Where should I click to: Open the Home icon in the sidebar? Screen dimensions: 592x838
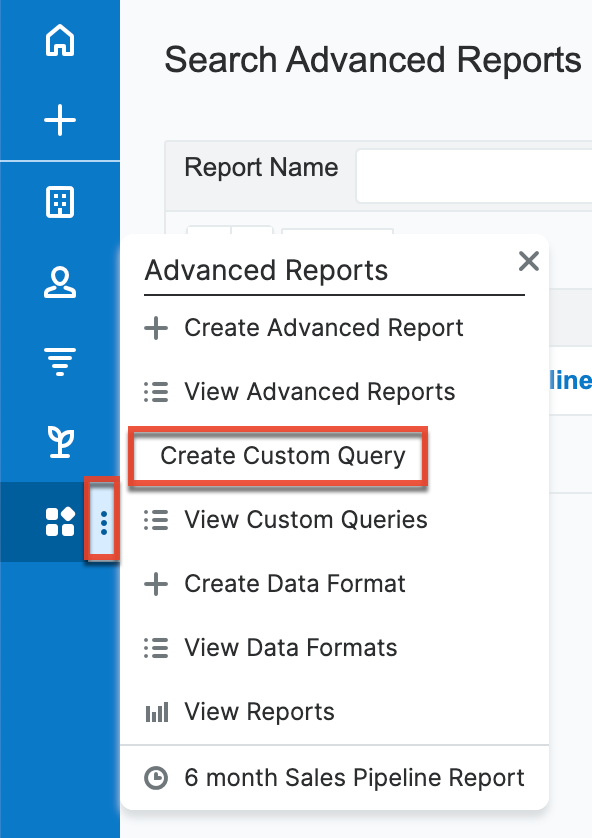(60, 42)
